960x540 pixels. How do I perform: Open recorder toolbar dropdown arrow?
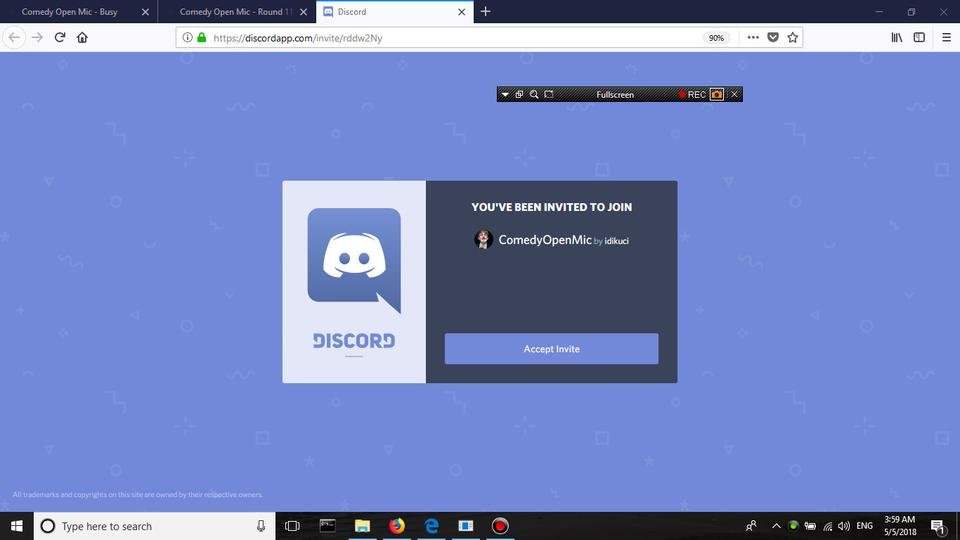point(505,94)
